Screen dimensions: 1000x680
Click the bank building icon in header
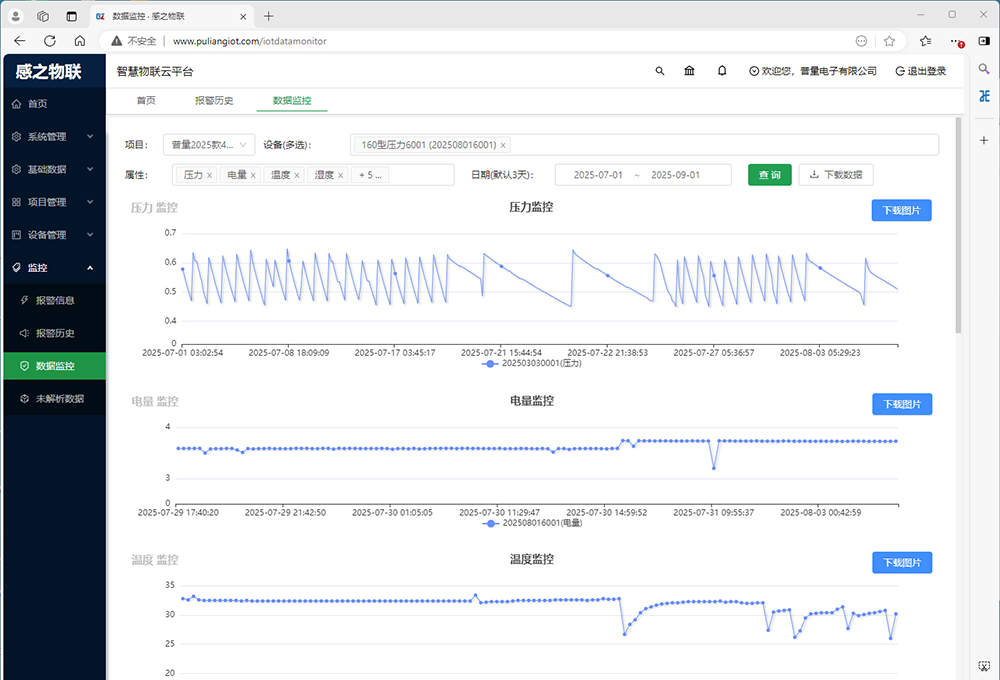point(690,71)
